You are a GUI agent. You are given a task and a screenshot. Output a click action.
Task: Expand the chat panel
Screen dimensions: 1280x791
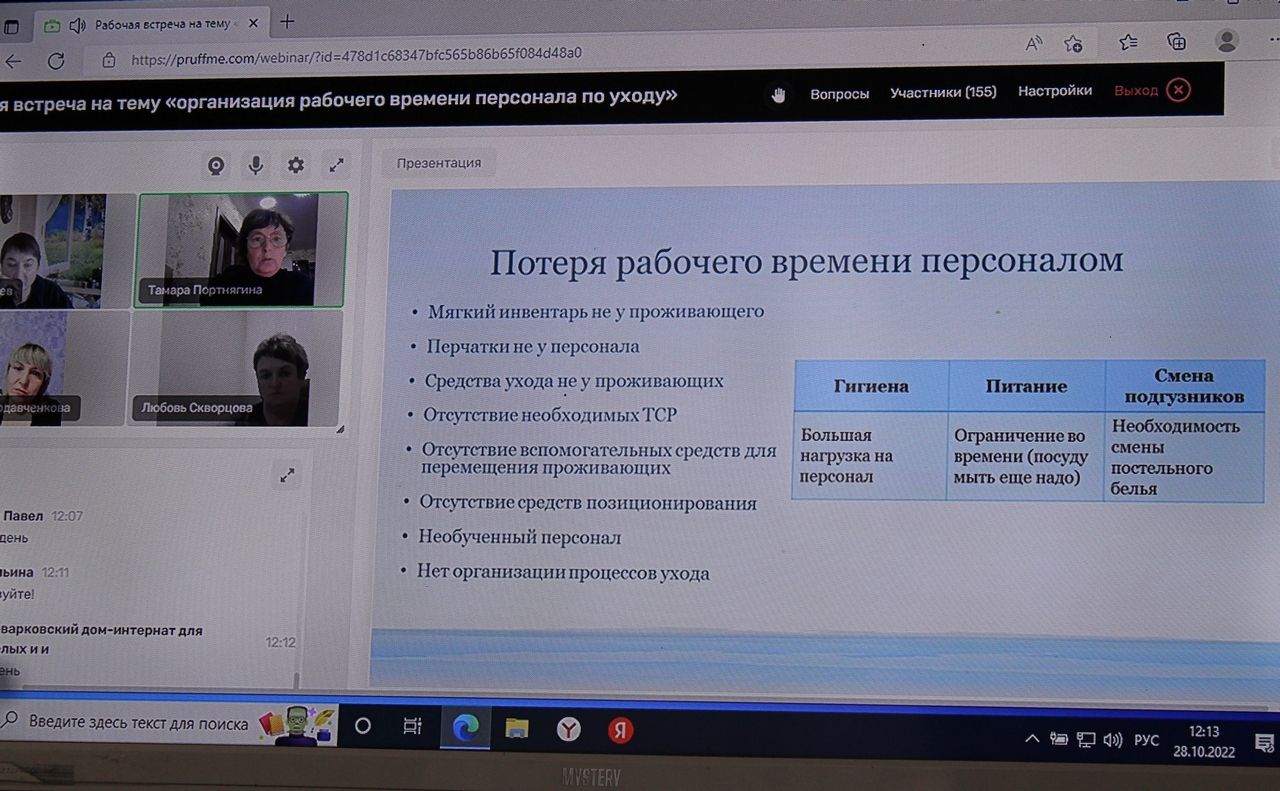coord(287,476)
